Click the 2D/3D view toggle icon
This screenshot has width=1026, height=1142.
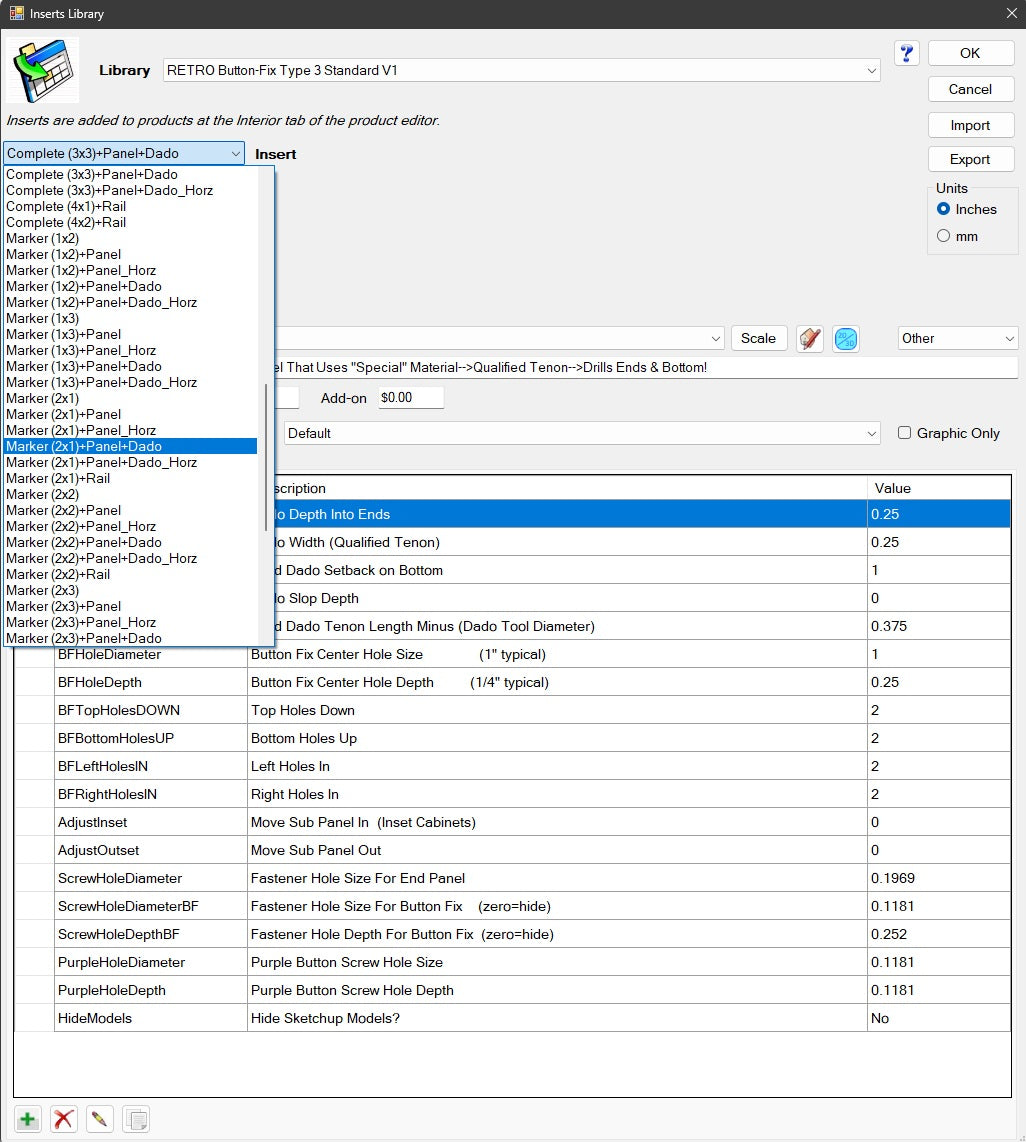pyautogui.click(x=845, y=339)
